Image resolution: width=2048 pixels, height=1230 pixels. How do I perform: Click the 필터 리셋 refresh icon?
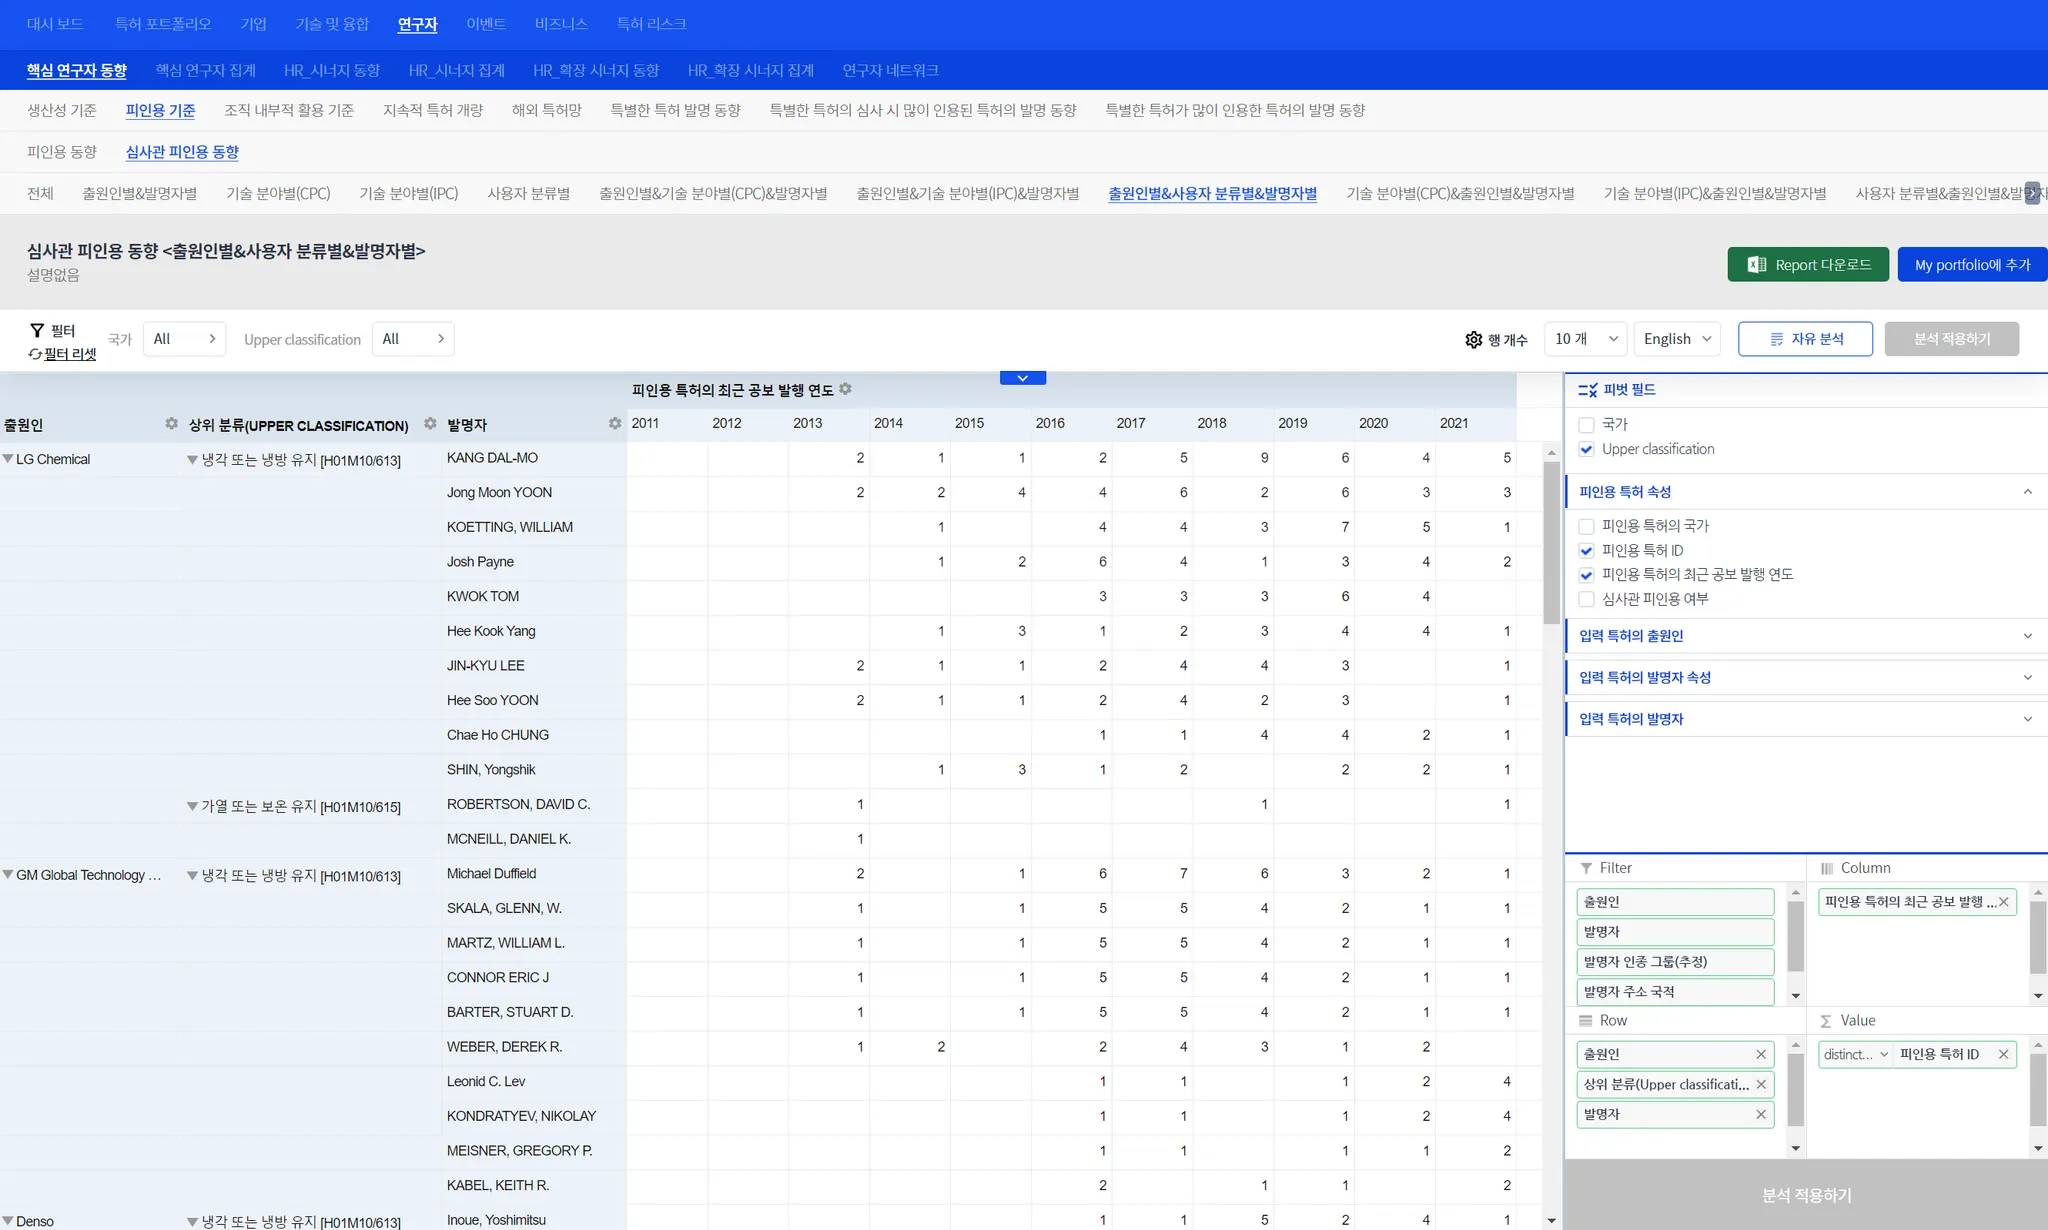click(x=35, y=354)
